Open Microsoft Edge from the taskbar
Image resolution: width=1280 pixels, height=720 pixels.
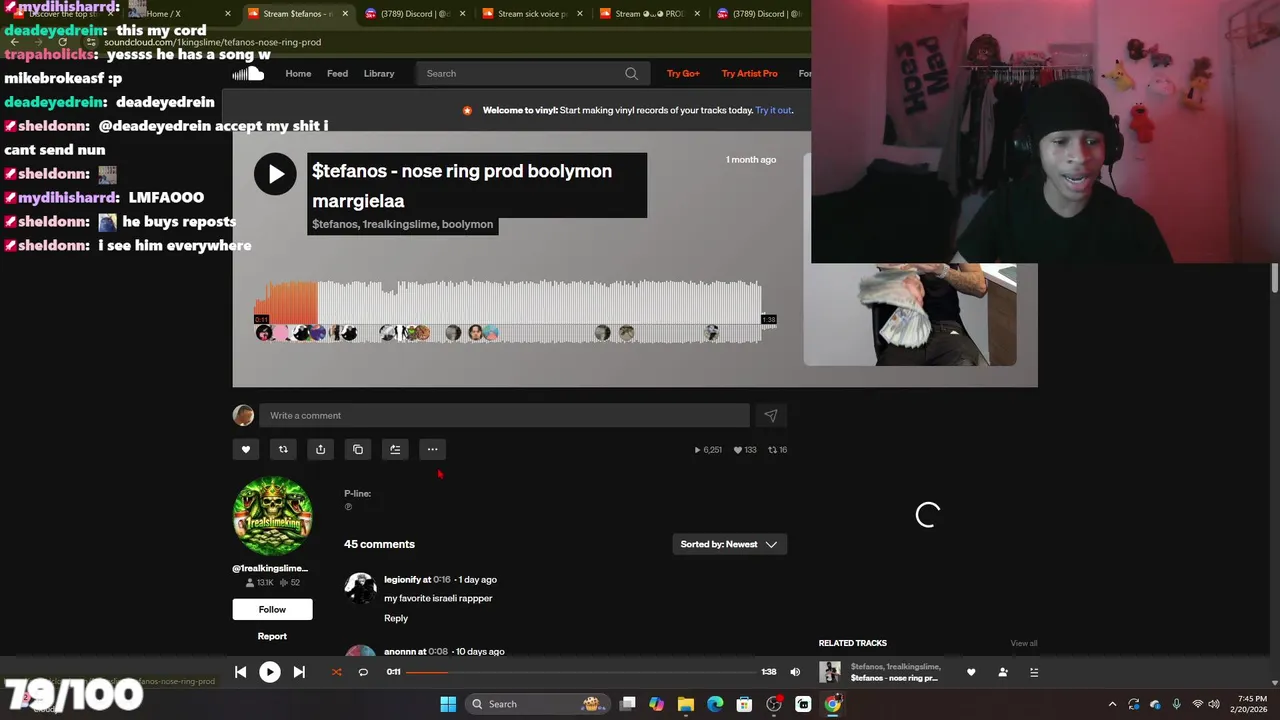tap(715, 704)
